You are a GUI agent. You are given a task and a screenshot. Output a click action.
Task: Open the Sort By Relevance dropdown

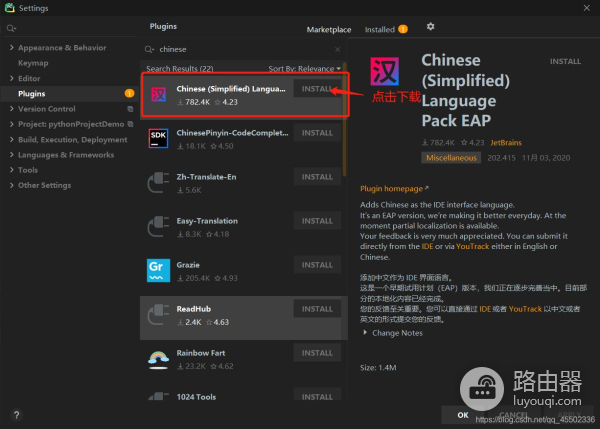tap(304, 69)
